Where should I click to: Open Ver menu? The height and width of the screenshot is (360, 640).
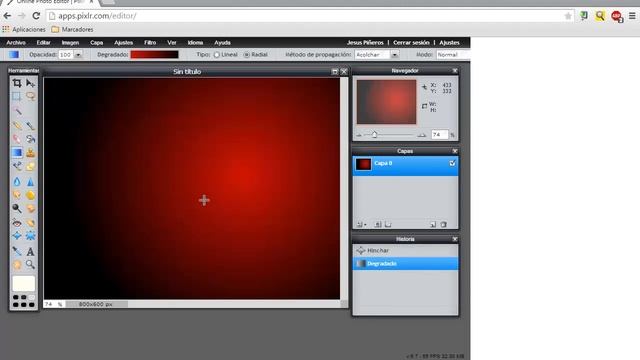tap(172, 42)
